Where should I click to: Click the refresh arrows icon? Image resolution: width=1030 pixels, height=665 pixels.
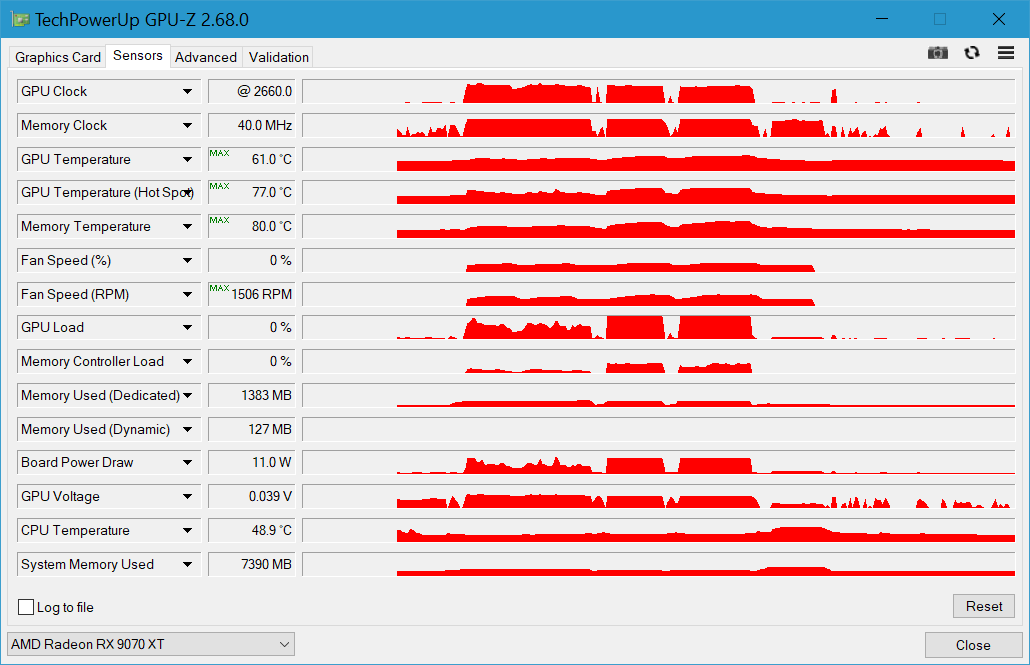point(972,53)
